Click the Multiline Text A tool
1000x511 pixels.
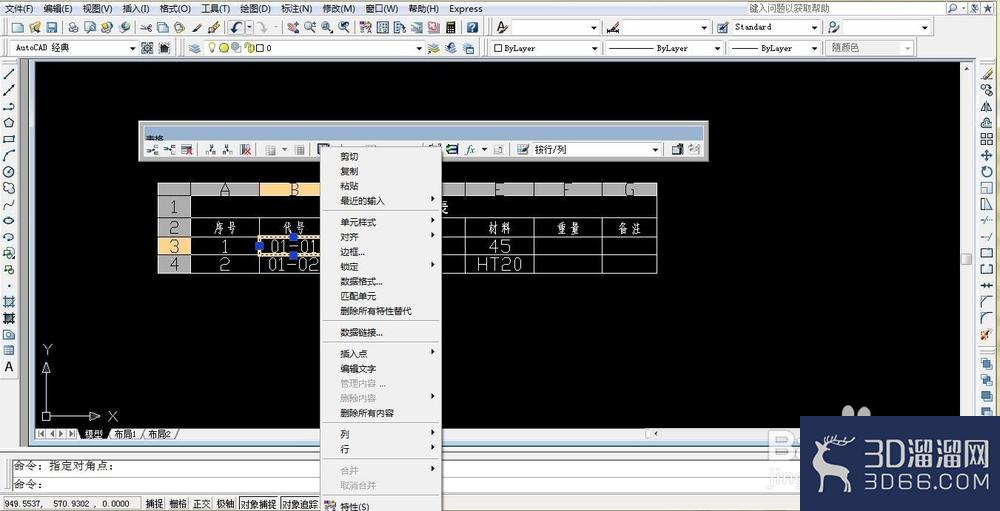click(9, 367)
